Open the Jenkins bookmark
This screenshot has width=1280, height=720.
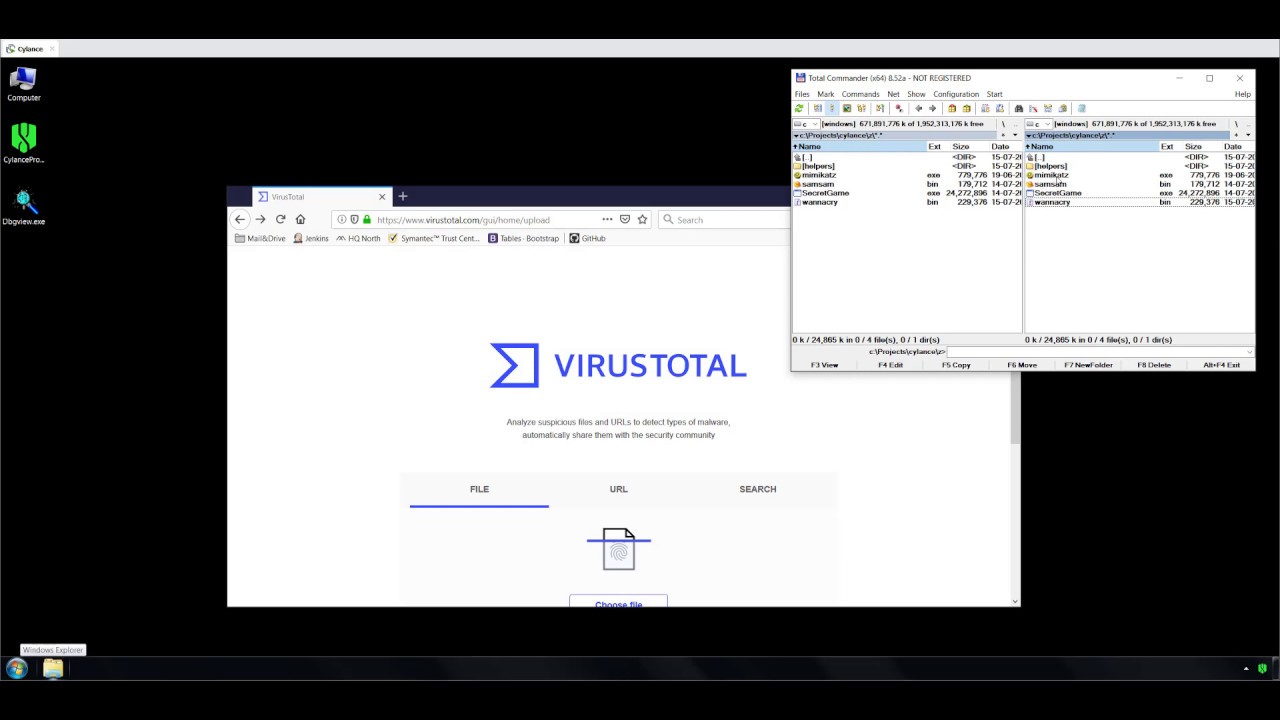311,238
